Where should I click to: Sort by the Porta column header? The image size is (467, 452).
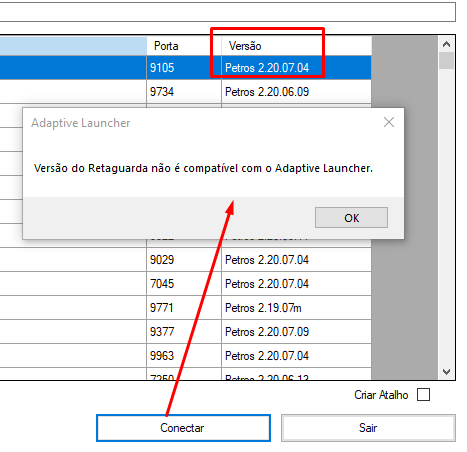[184, 46]
